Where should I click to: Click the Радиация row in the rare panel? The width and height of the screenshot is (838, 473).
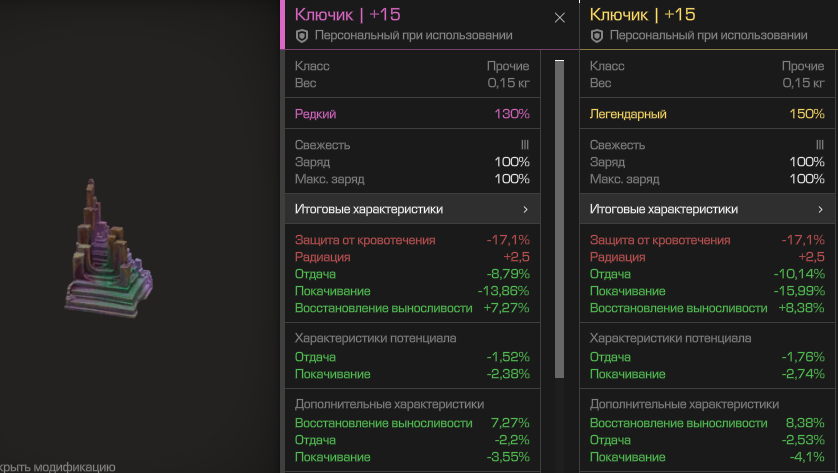click(x=413, y=257)
